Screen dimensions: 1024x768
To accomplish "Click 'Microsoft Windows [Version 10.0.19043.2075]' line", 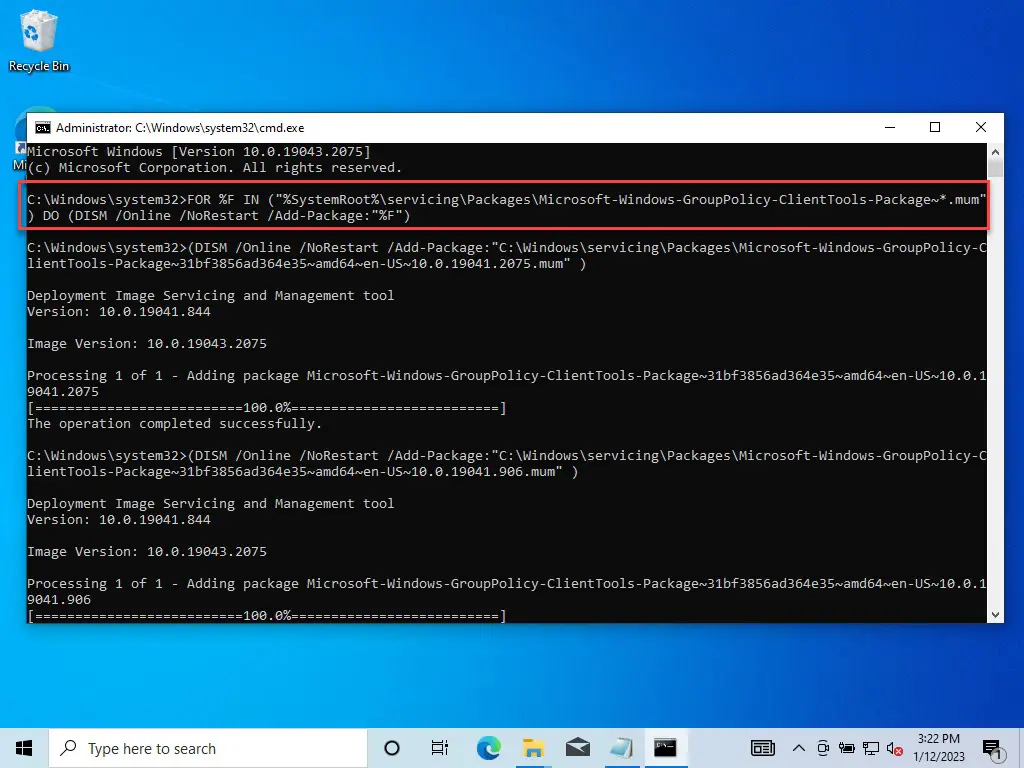I will pyautogui.click(x=199, y=152).
